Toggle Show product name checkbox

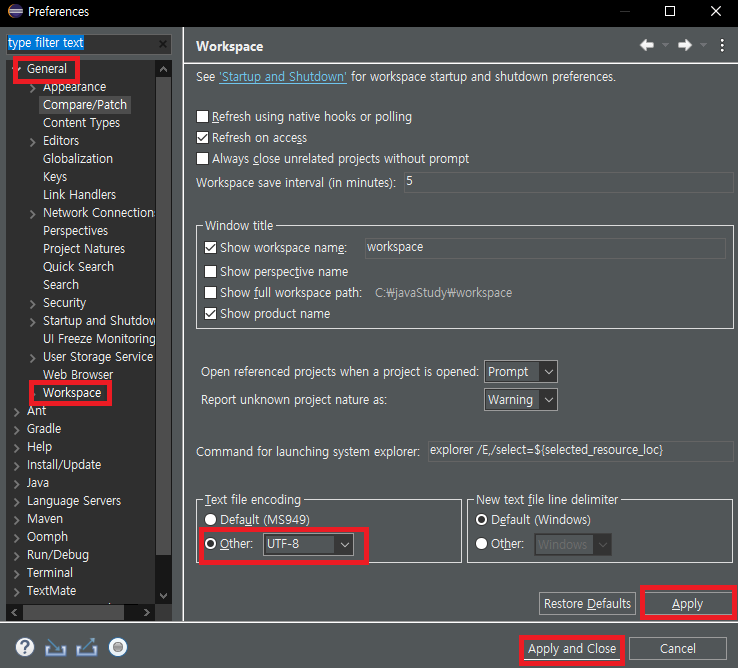[x=210, y=314]
